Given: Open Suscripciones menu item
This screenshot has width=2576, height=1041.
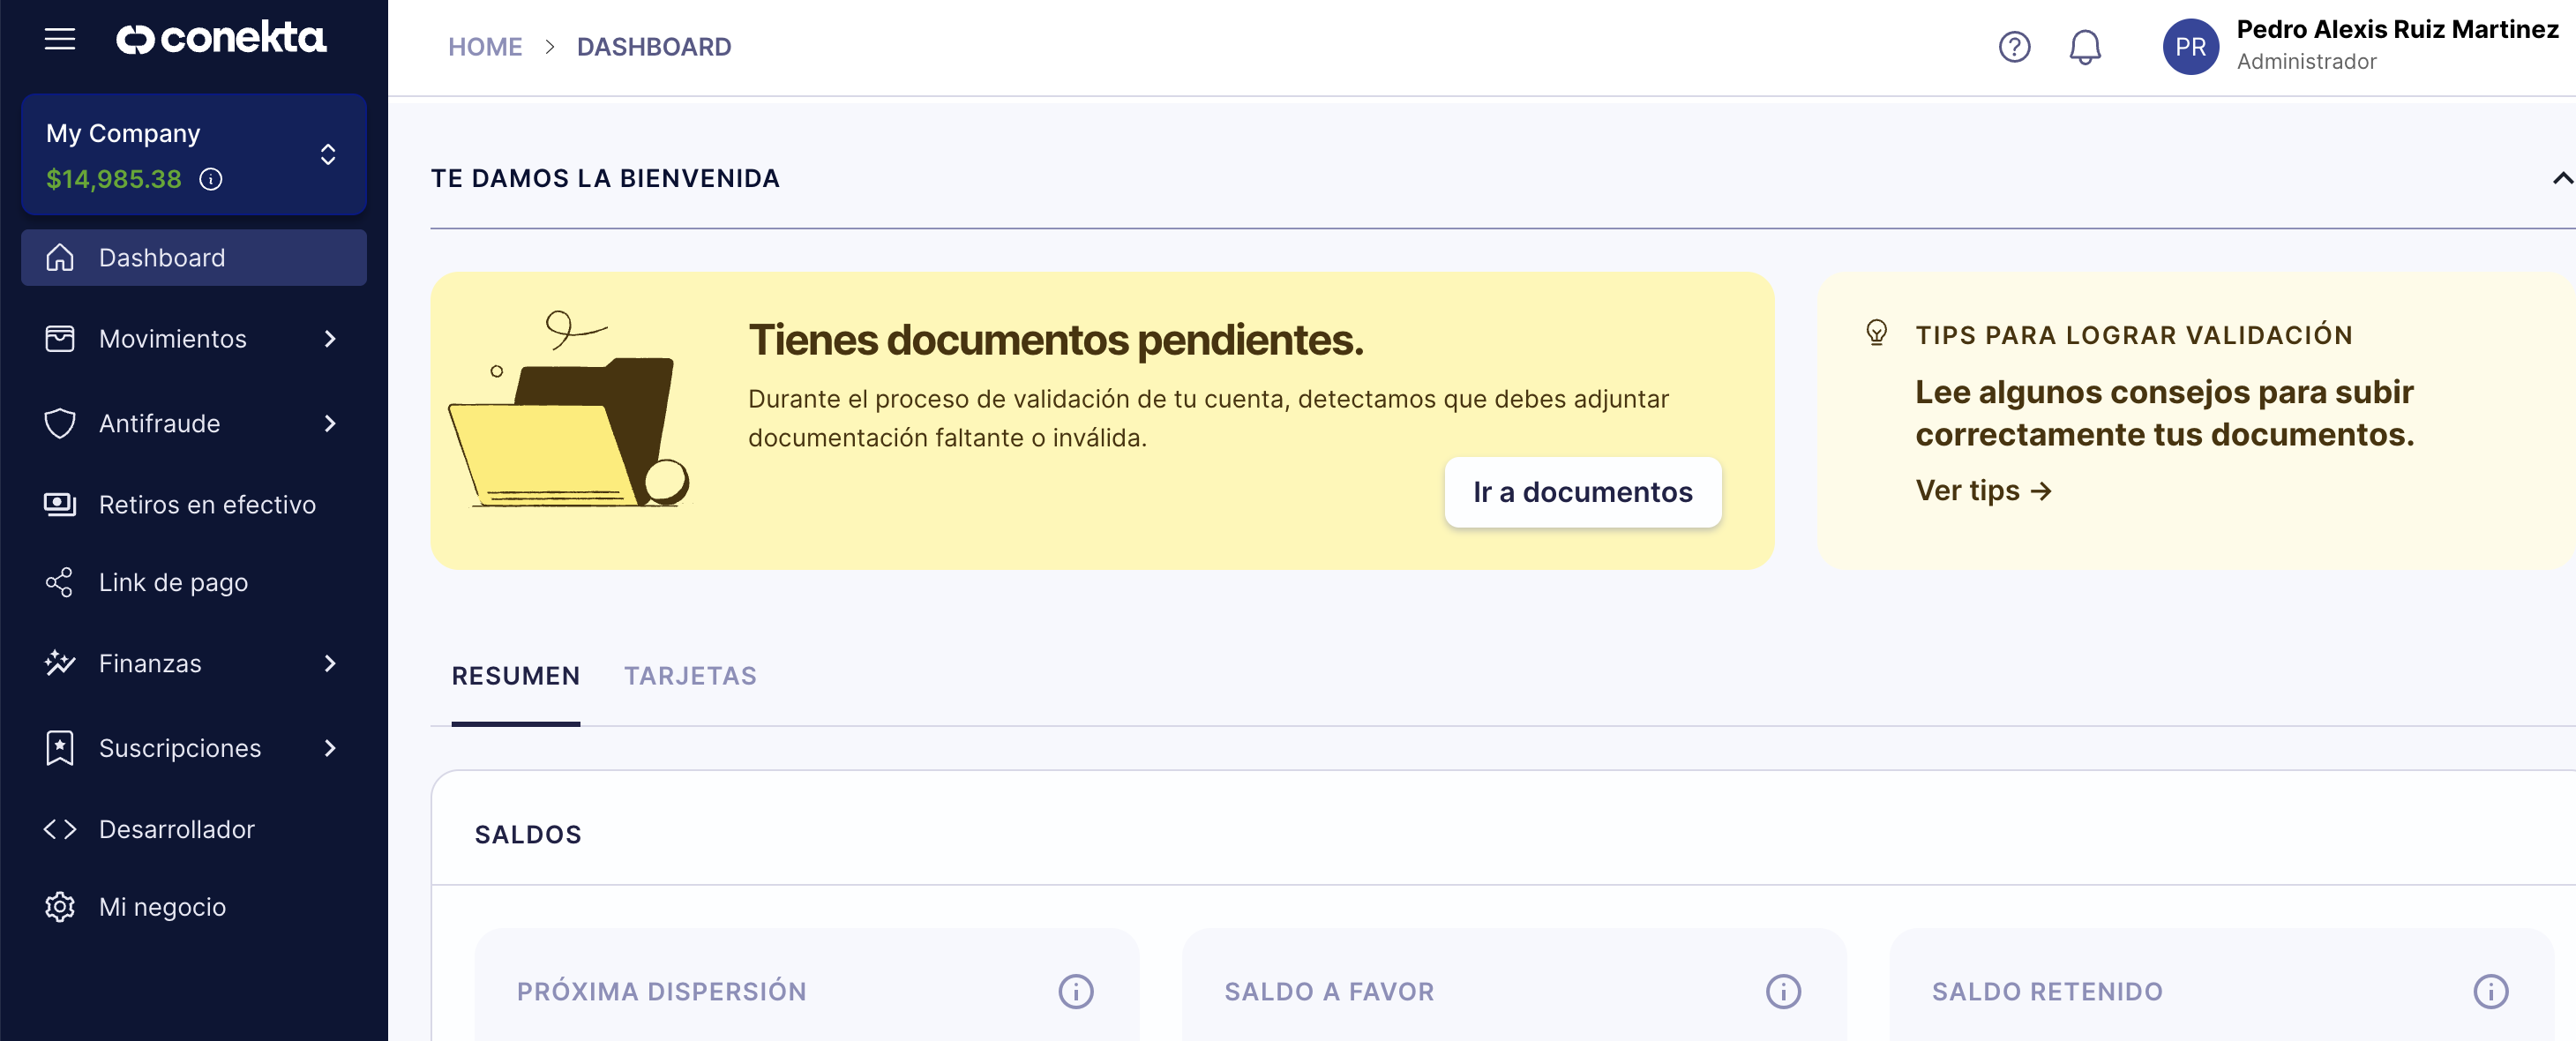Looking at the screenshot, I should tap(194, 748).
